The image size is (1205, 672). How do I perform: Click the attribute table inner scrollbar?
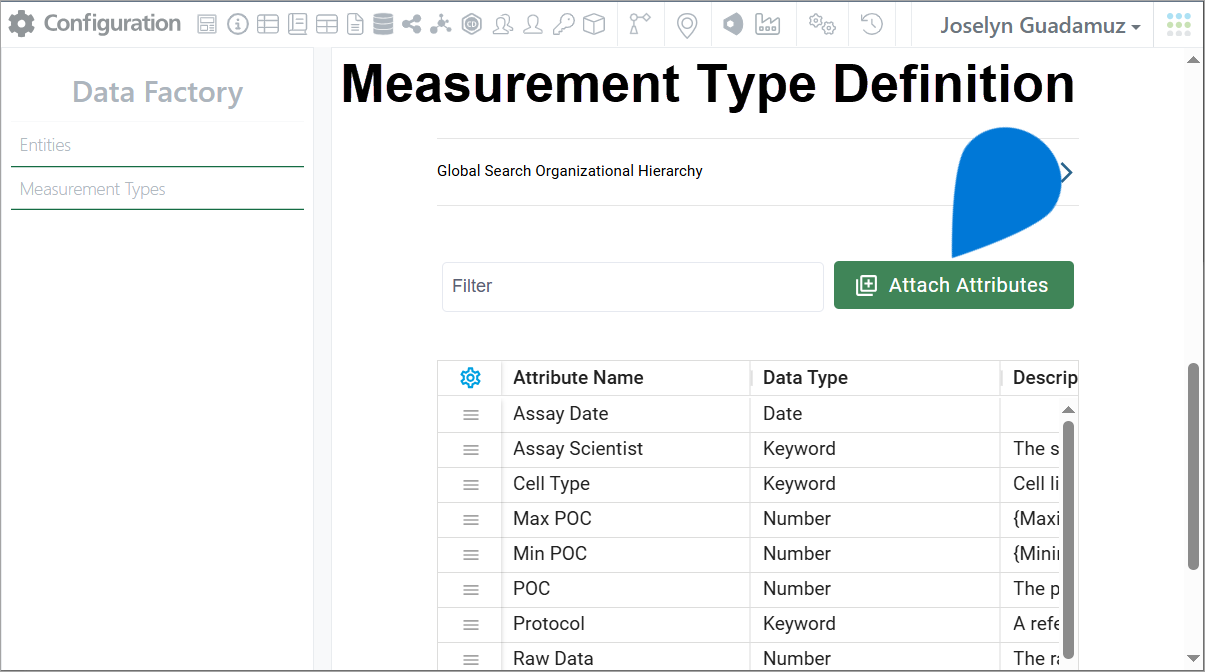[x=1068, y=540]
